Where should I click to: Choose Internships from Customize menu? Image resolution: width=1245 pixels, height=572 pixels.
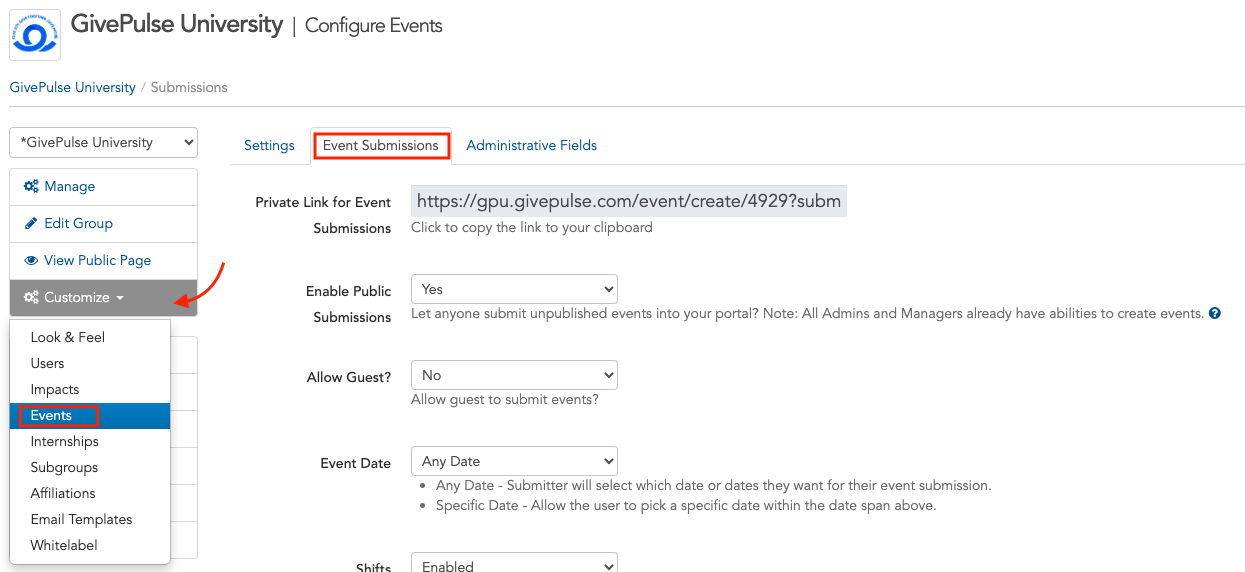[x=90, y=441]
